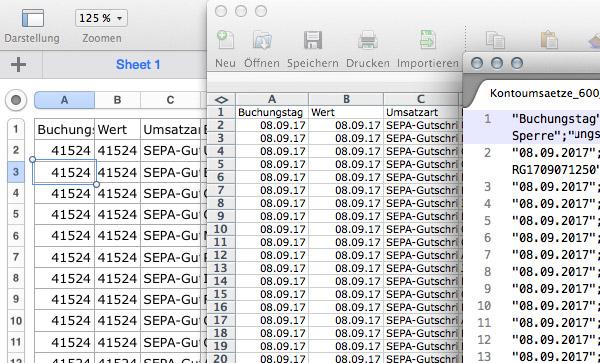600x363 pixels.
Task: Click line 6 text "08.09.2017" in editor
Action: pos(554,238)
